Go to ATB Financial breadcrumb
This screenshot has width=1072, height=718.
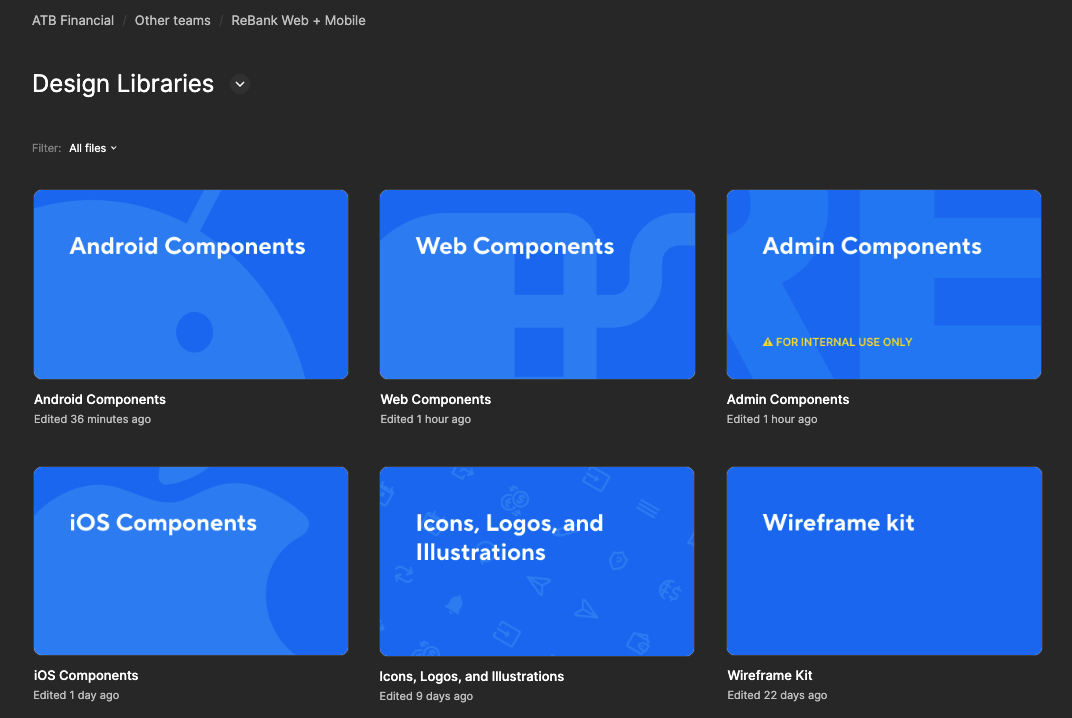(73, 21)
